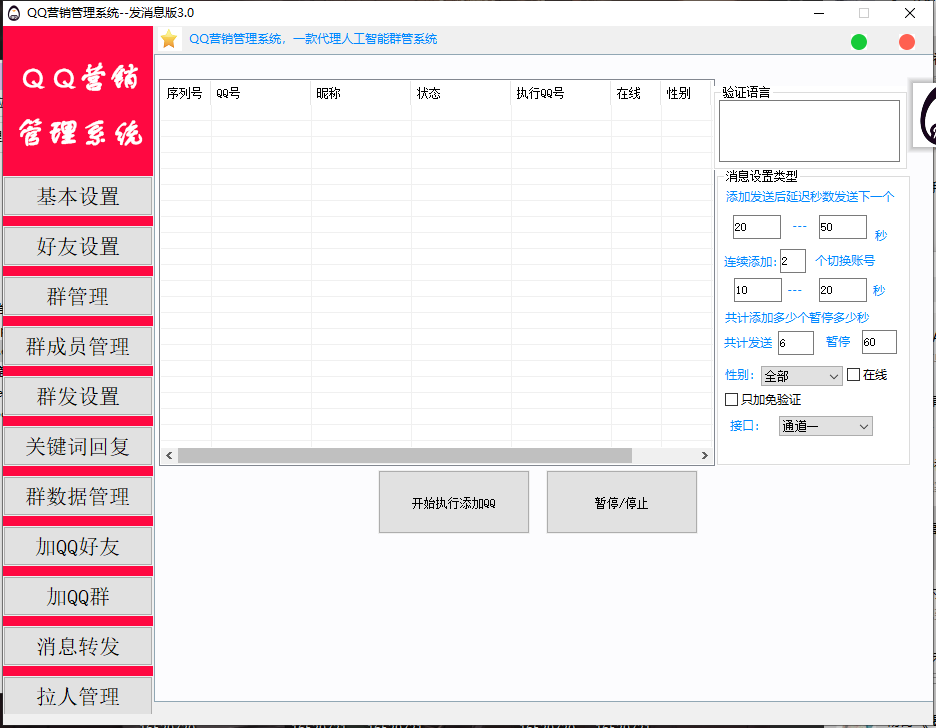Click 暂停 seconds field showing 60
The width and height of the screenshot is (936, 728).
(879, 342)
